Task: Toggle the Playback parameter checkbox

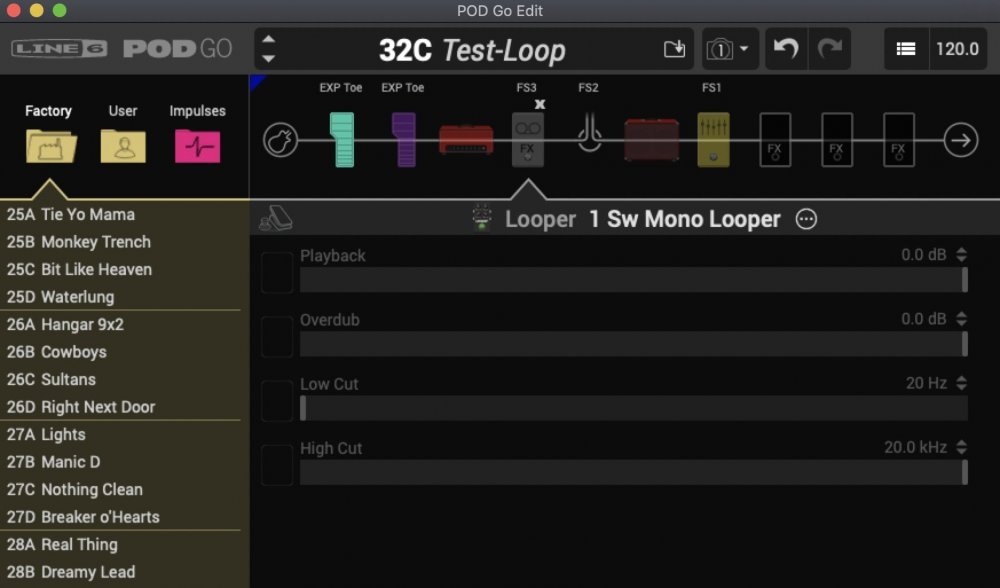Action: pos(277,273)
